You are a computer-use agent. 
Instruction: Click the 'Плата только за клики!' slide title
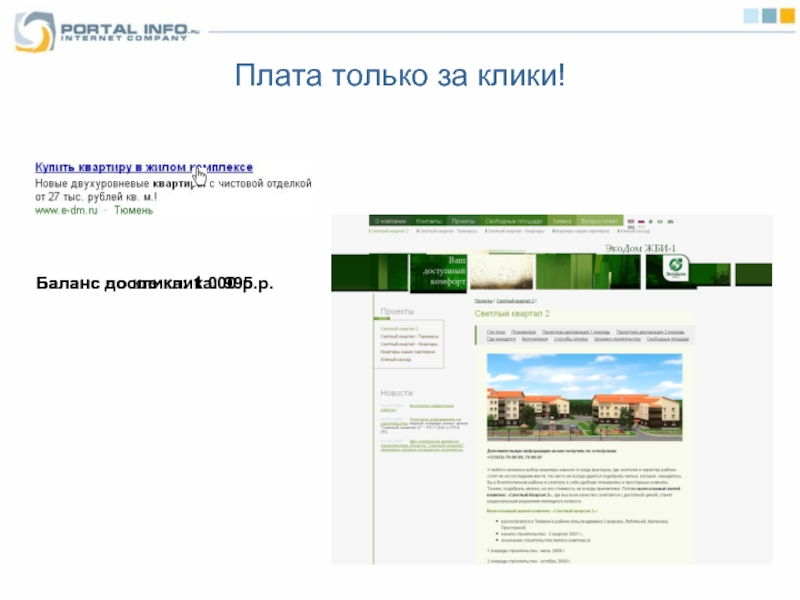tap(399, 75)
